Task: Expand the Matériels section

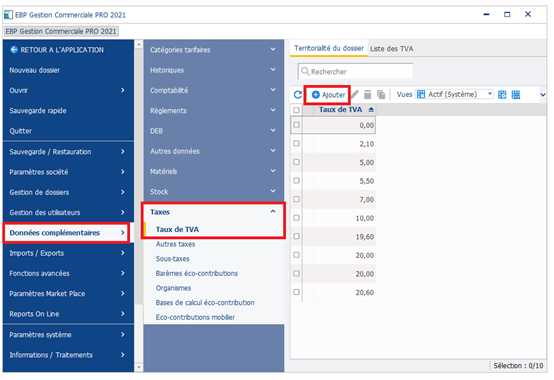Action: pyautogui.click(x=213, y=171)
